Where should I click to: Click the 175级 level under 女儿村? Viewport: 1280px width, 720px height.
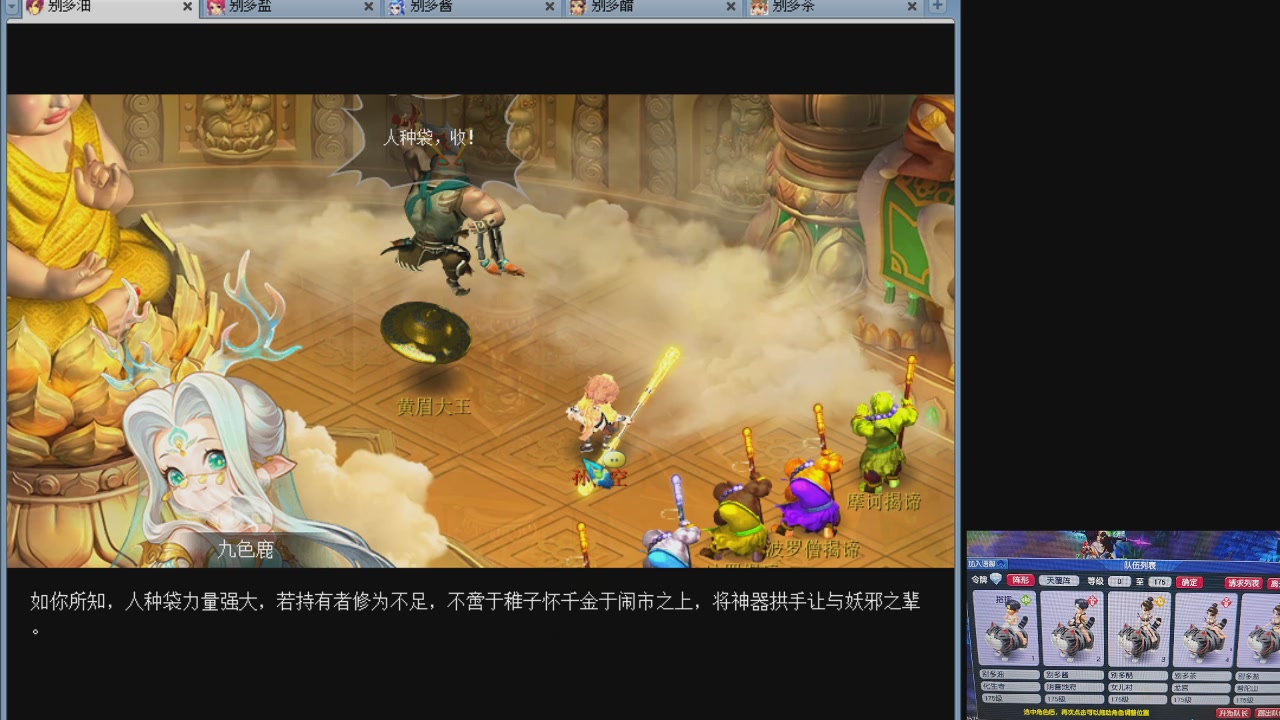1138,699
